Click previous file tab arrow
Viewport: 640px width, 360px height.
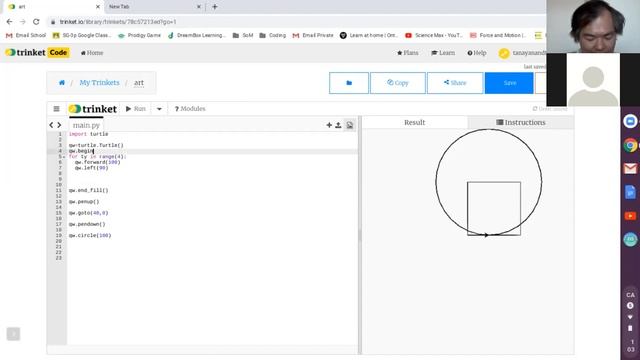[51, 125]
